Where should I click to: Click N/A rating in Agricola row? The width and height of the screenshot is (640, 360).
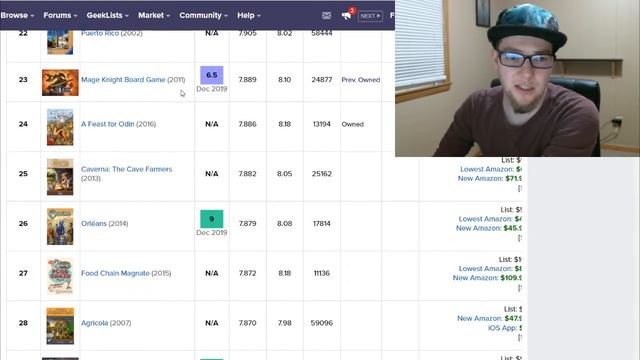click(211, 323)
